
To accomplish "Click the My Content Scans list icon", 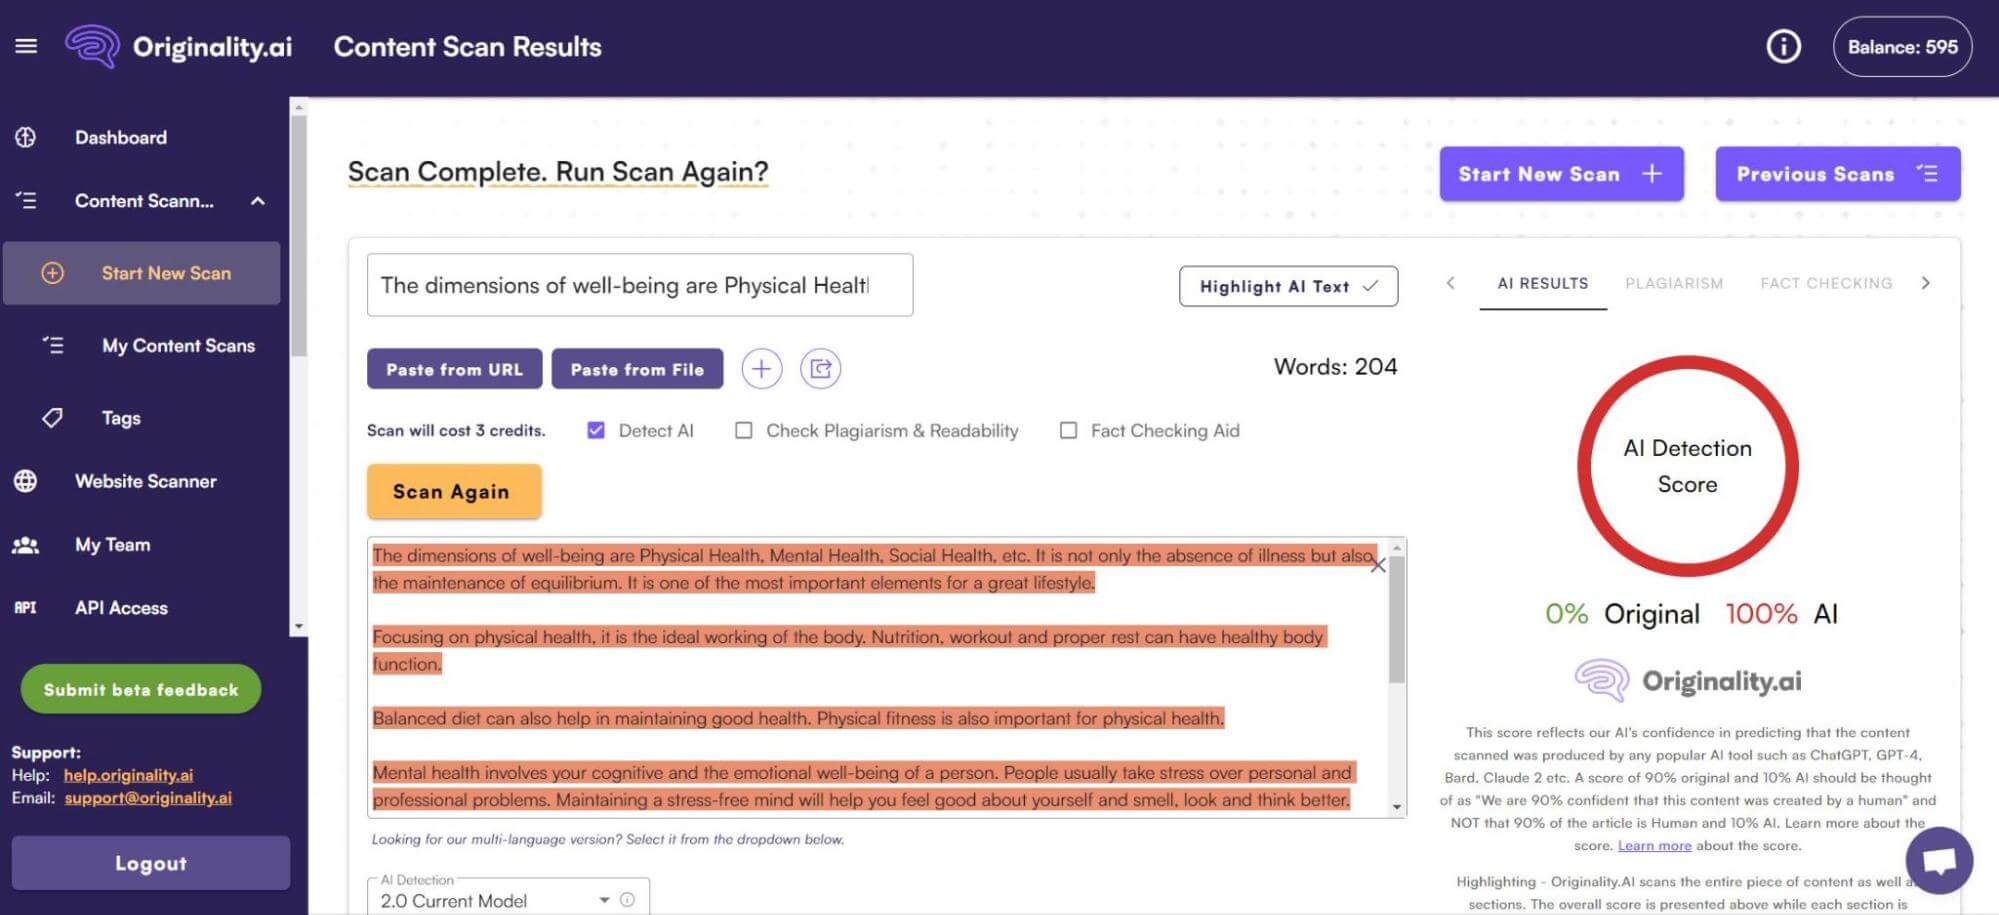I will tap(52, 345).
